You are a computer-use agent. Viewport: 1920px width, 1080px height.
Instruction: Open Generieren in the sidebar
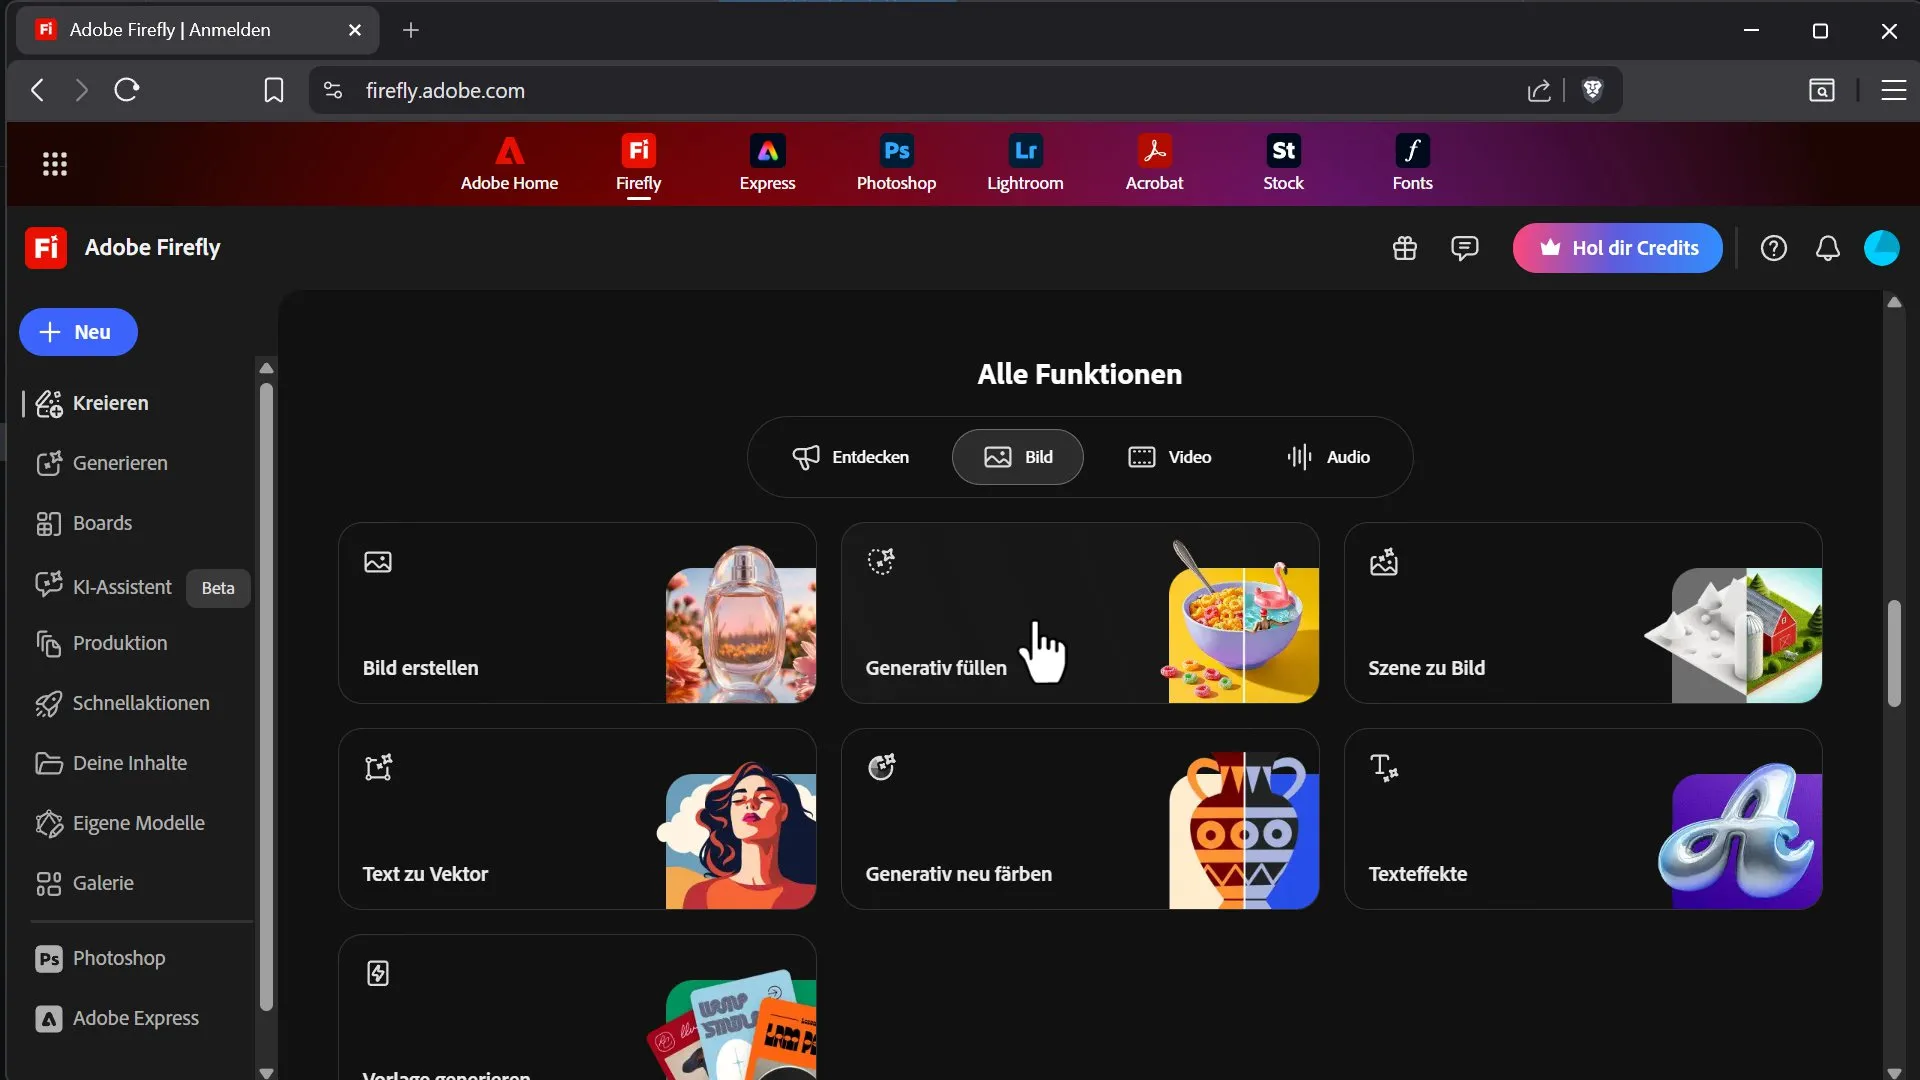tap(102, 463)
